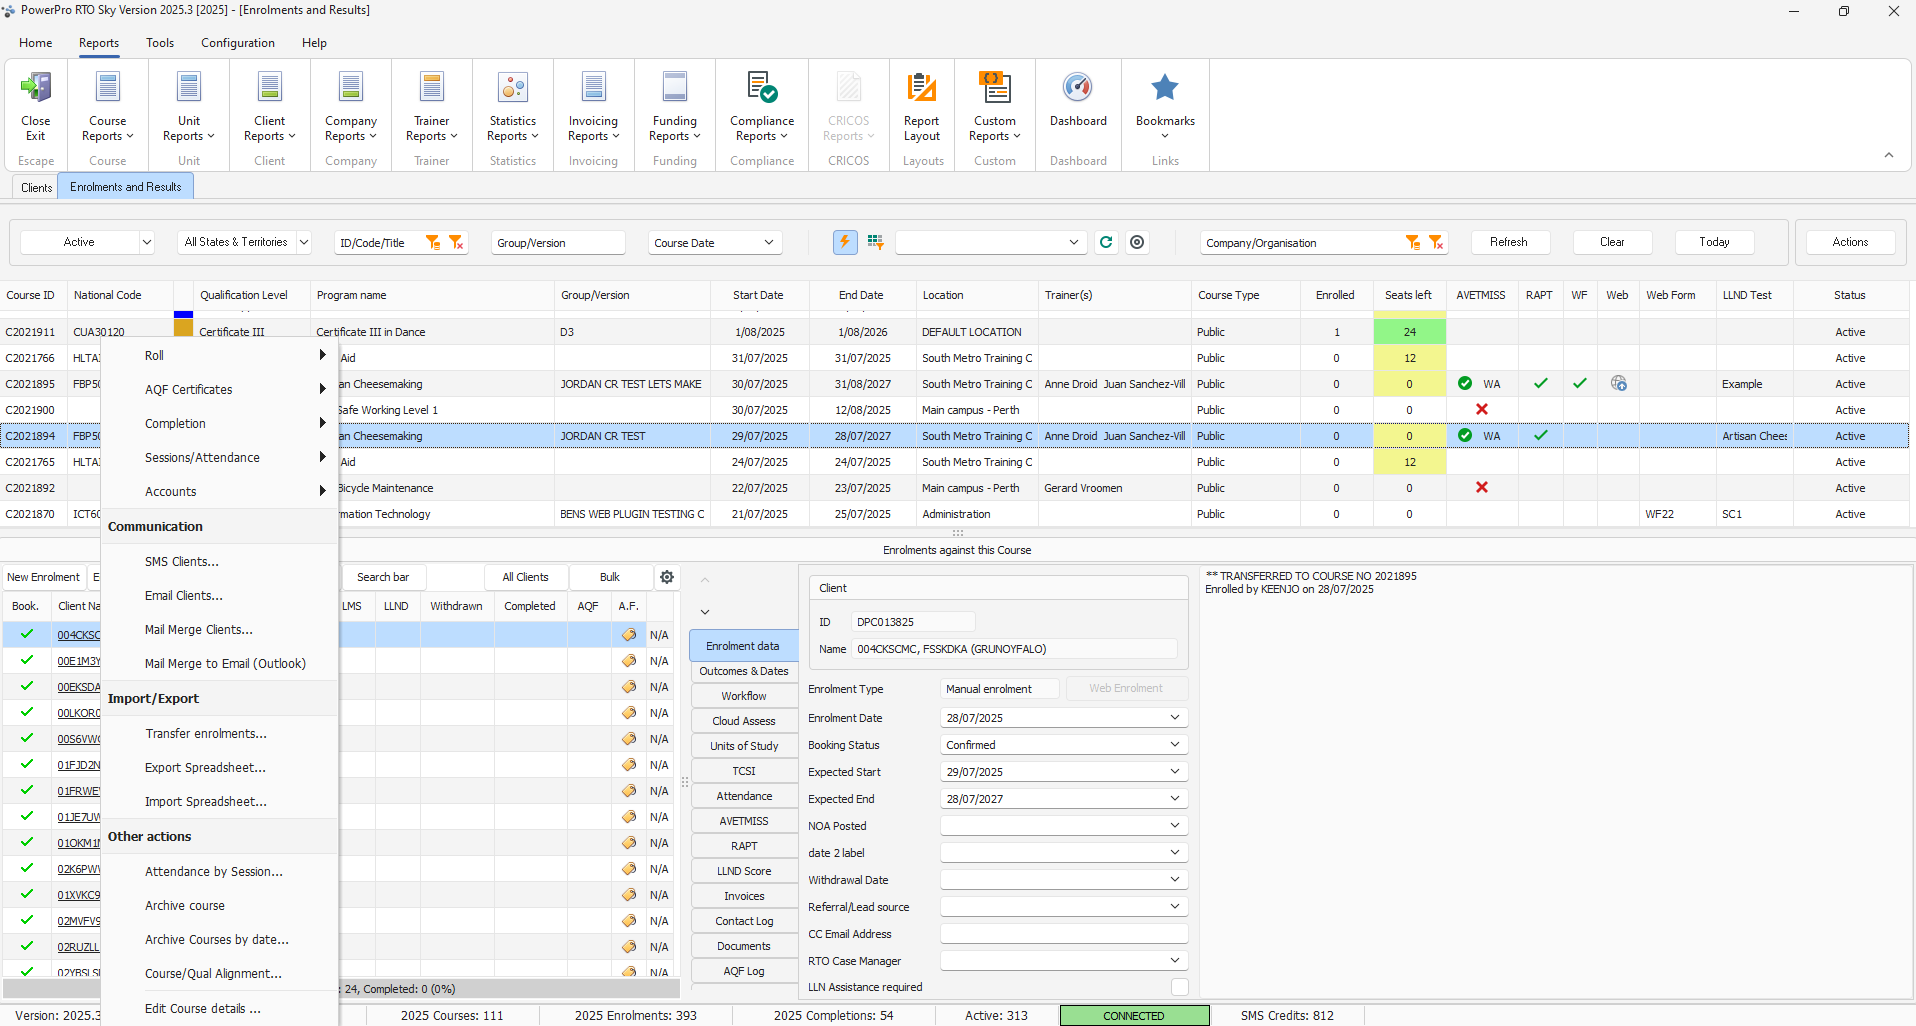Open the Active status dropdown

click(x=146, y=242)
